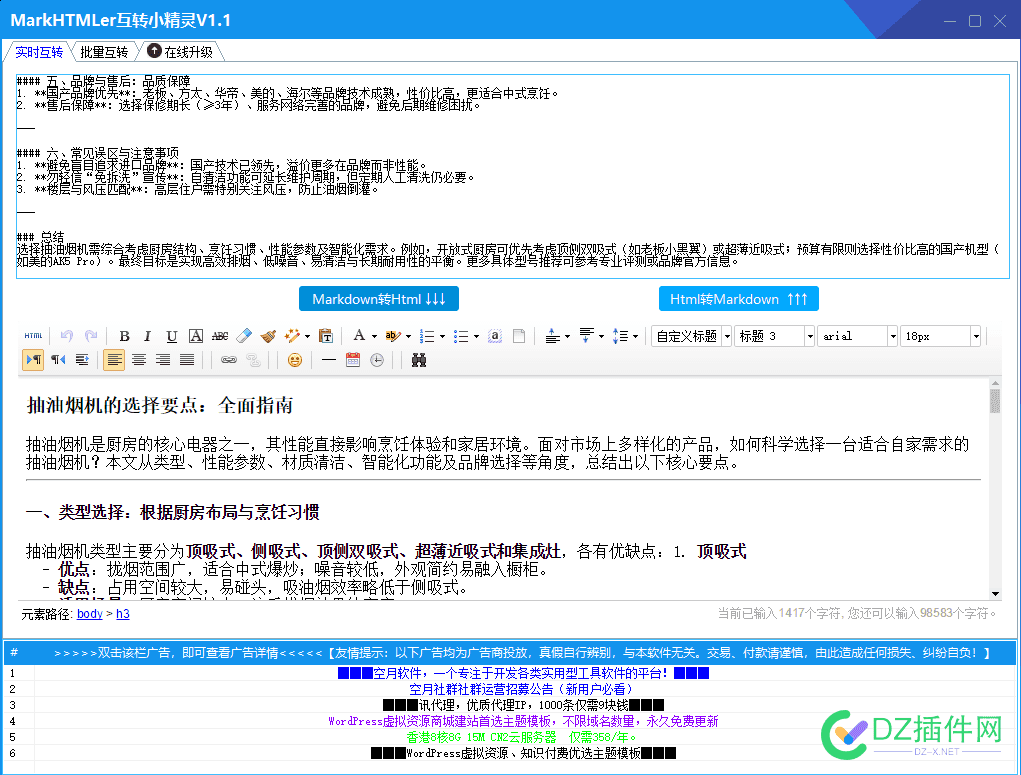The image size is (1021, 775).
Task: Click the Redo icon
Action: coord(91,336)
